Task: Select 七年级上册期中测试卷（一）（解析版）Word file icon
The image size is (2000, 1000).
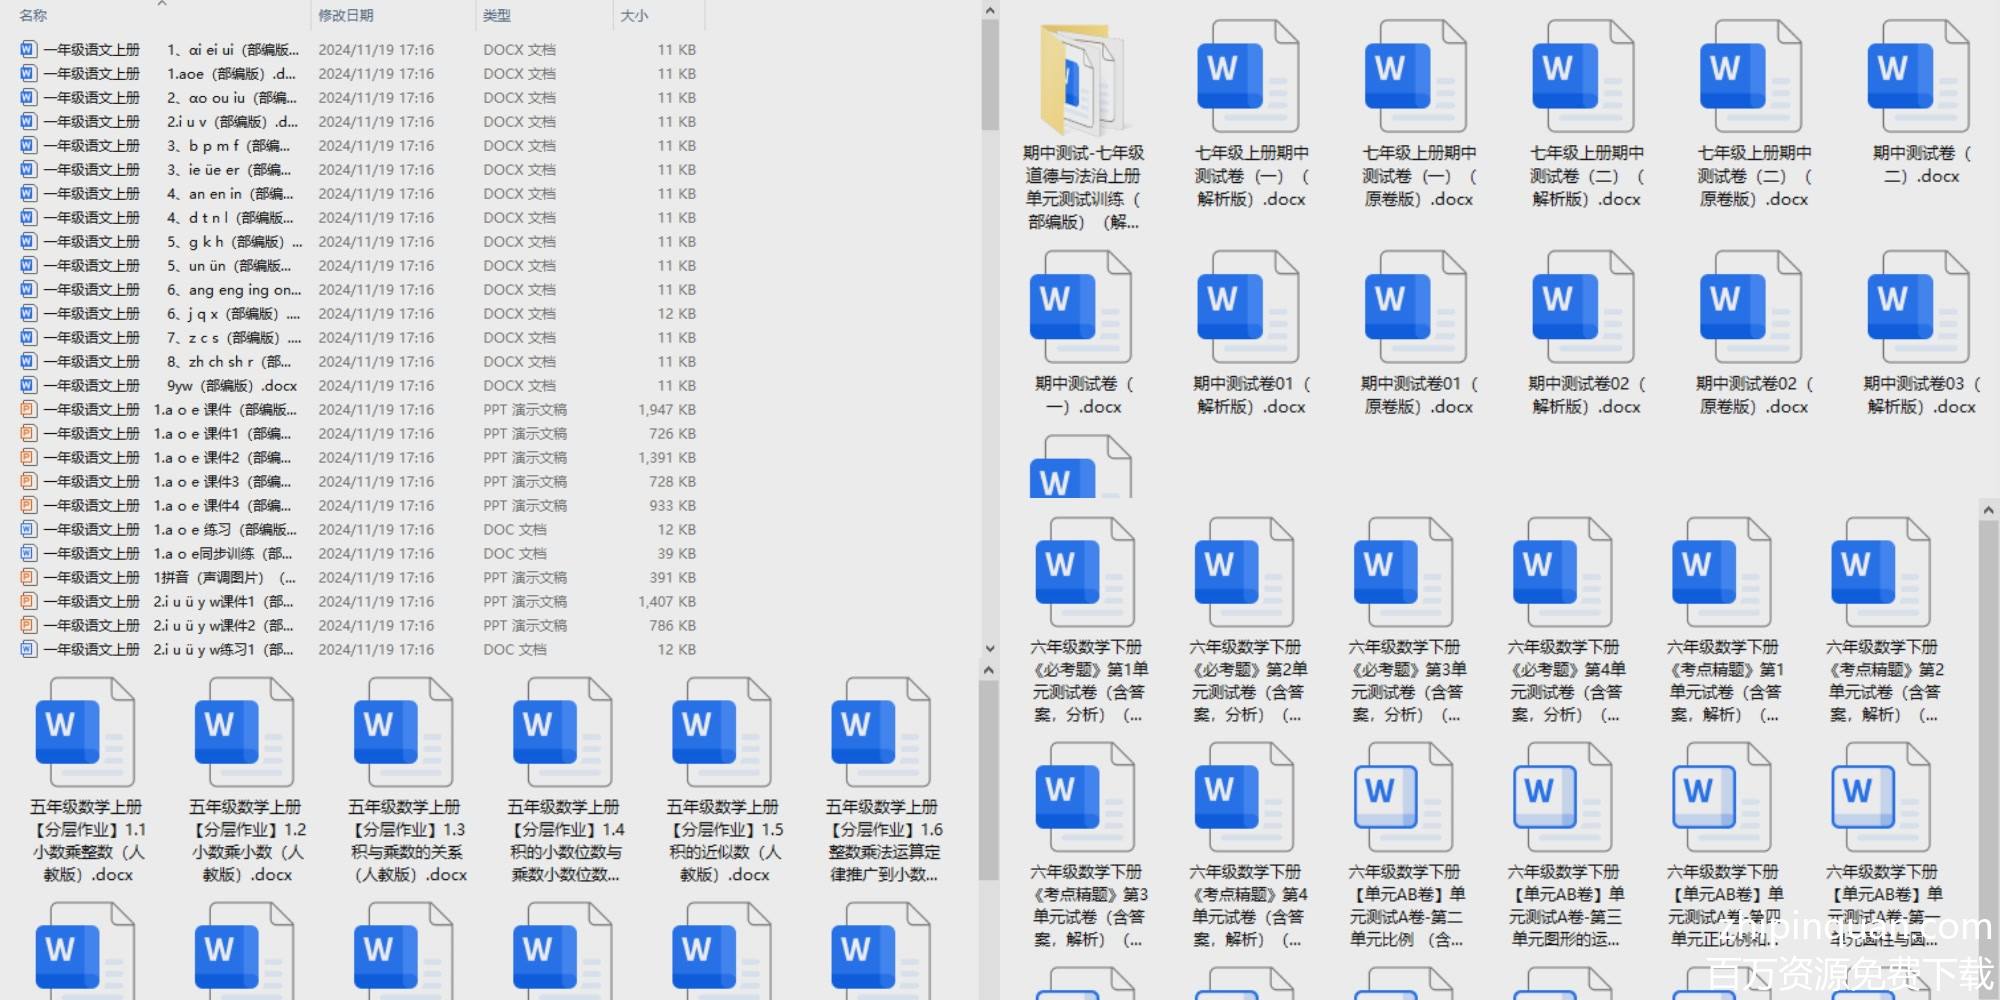Action: pos(1248,77)
